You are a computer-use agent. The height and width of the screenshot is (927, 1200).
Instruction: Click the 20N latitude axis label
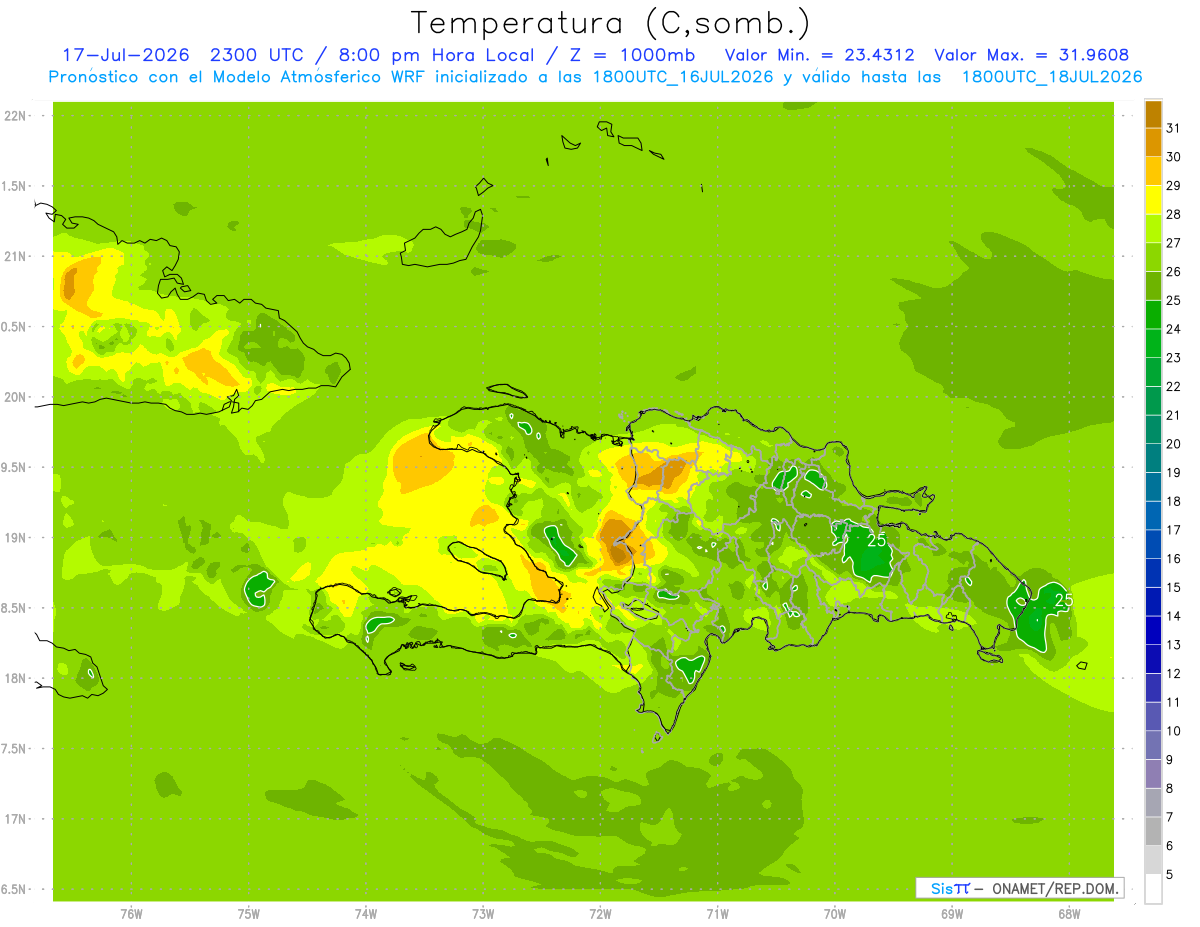pyautogui.click(x=16, y=397)
